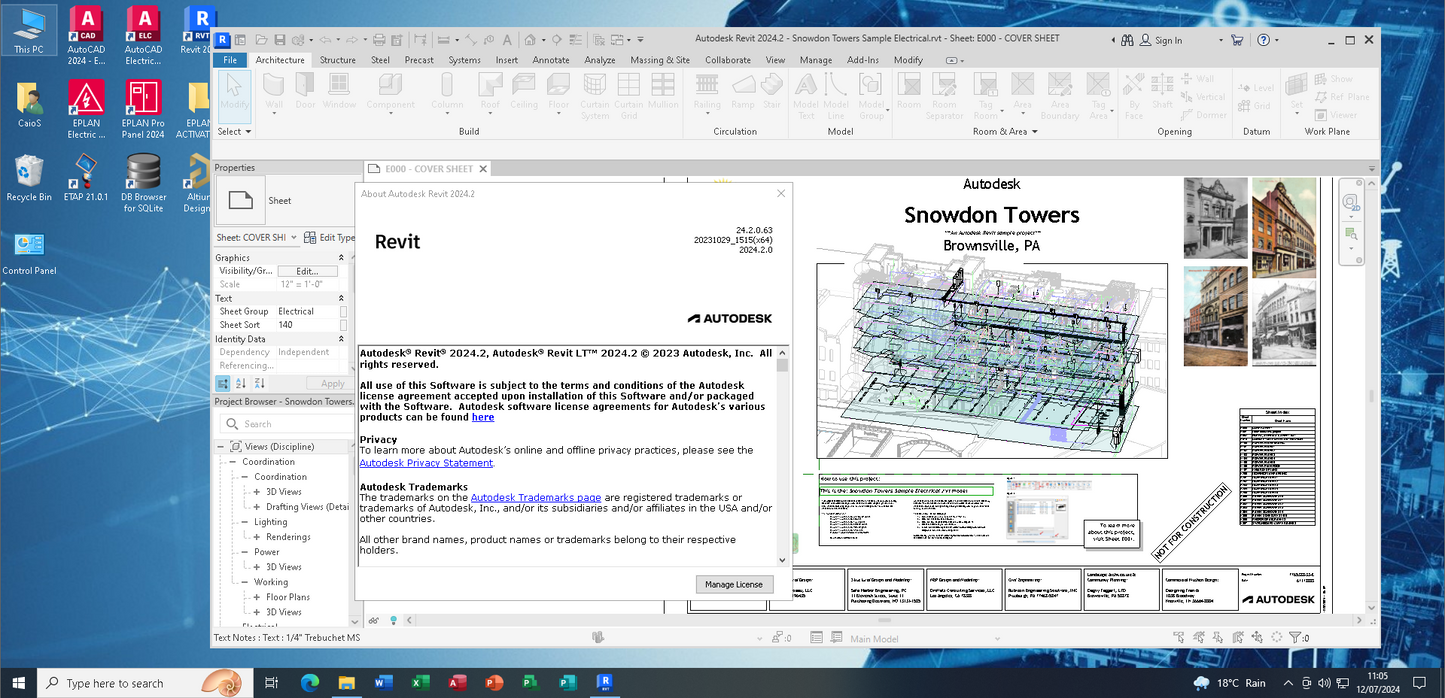Viewport: 1445px width, 698px height.
Task: Select the Ref Plane tool
Action: 1340,97
